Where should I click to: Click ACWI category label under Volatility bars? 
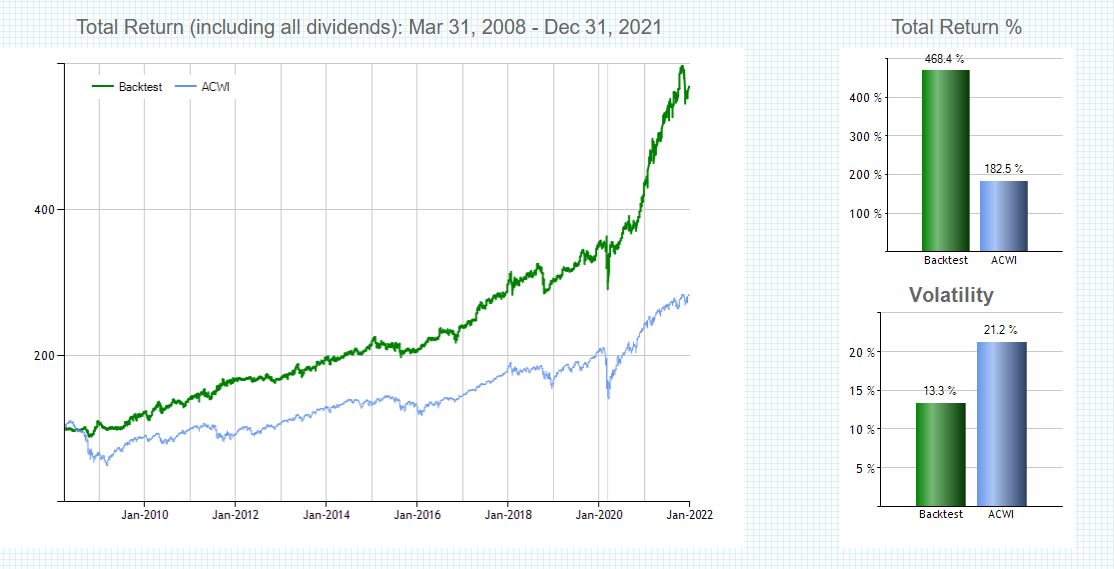(x=1001, y=514)
